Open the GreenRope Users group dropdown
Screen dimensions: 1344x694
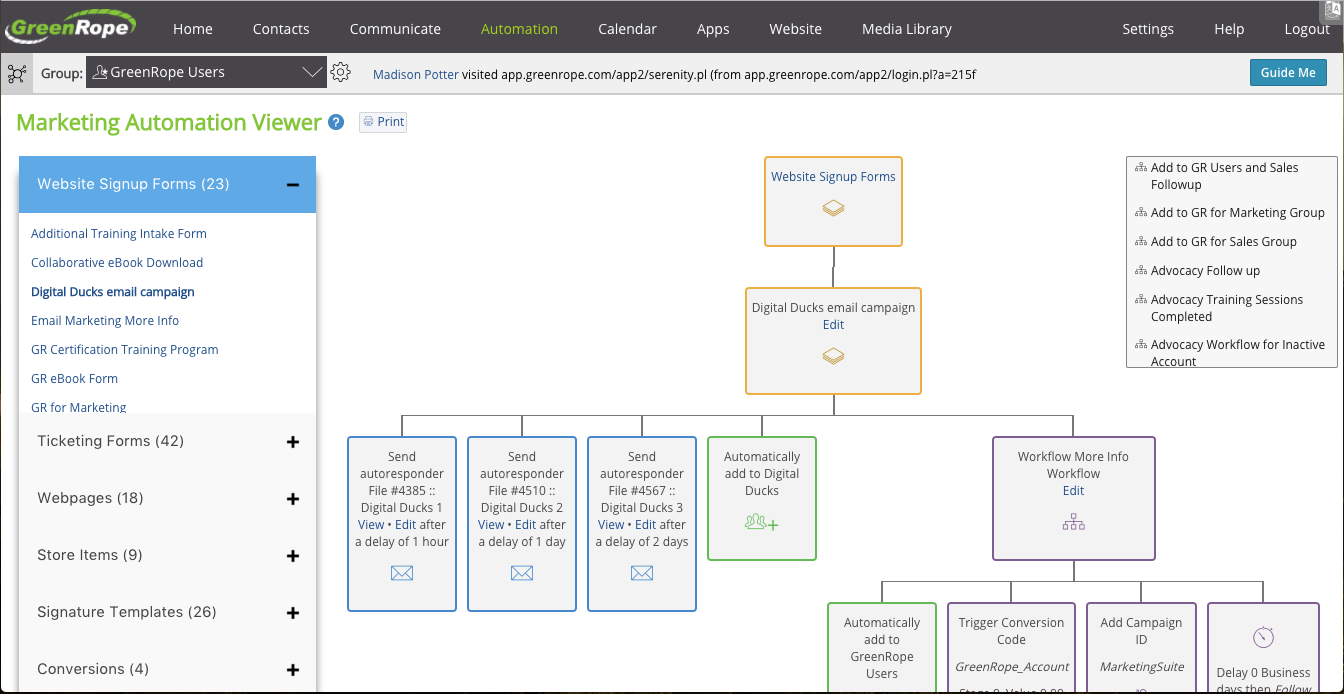tap(207, 72)
